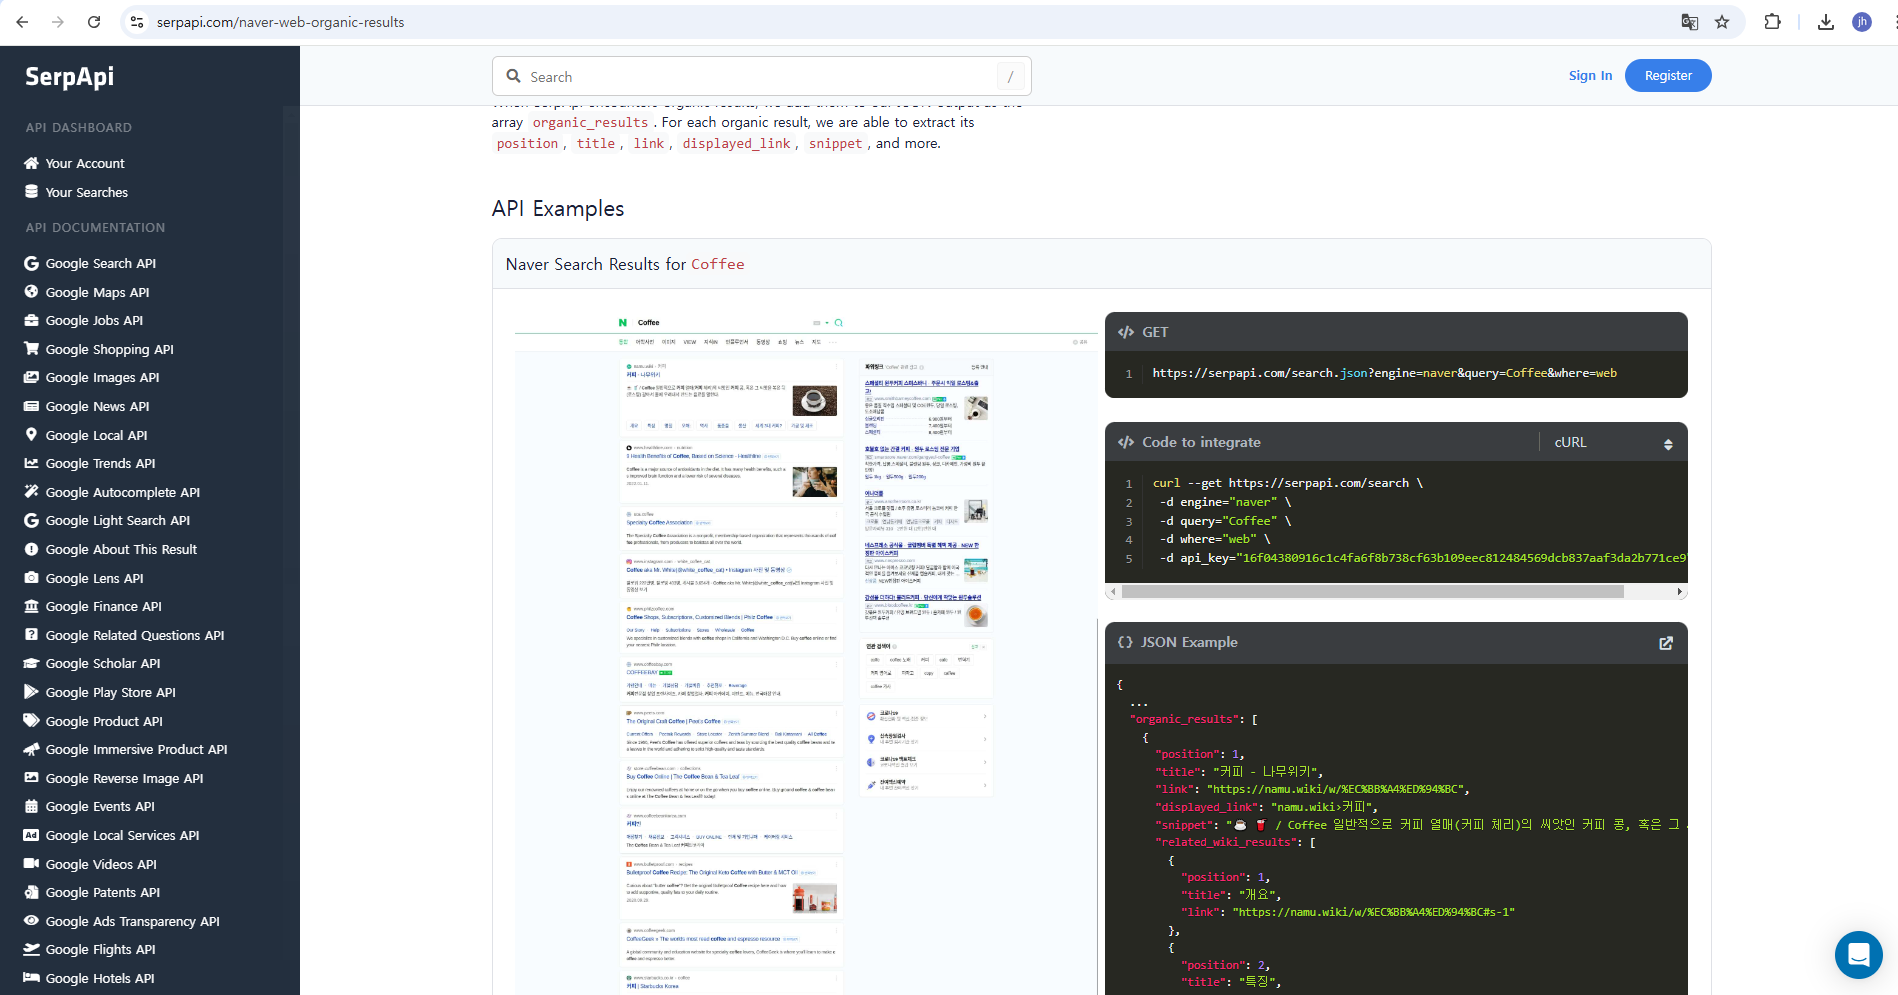Click the Sign In link
This screenshot has width=1898, height=995.
[1590, 75]
